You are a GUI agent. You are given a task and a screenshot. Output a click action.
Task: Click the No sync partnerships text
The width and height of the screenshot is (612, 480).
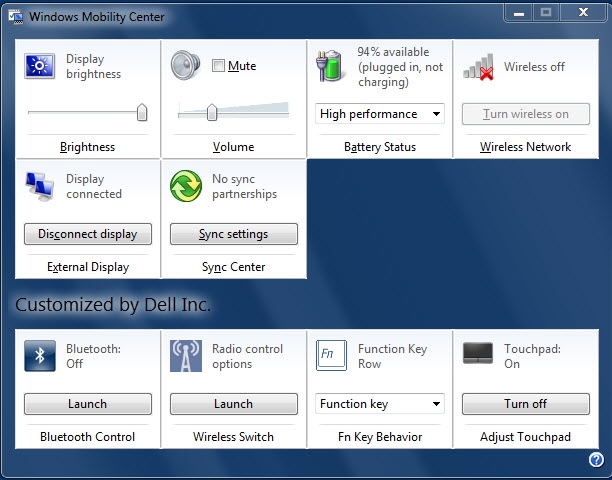[244, 187]
